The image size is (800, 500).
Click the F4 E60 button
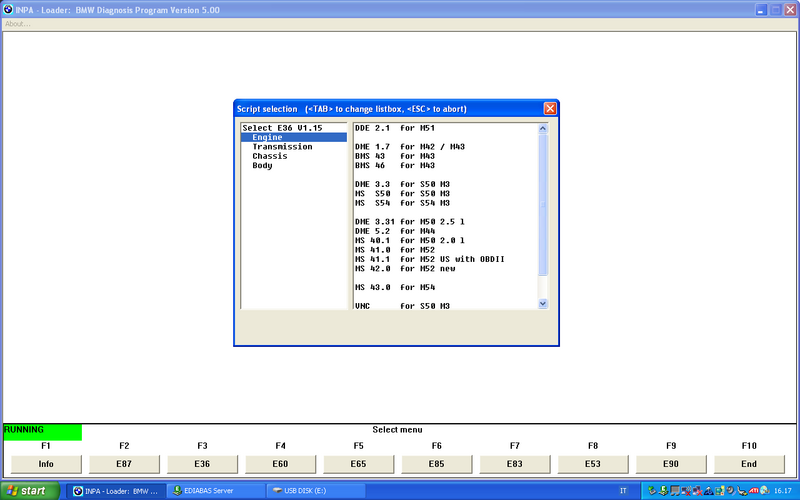[x=280, y=464]
